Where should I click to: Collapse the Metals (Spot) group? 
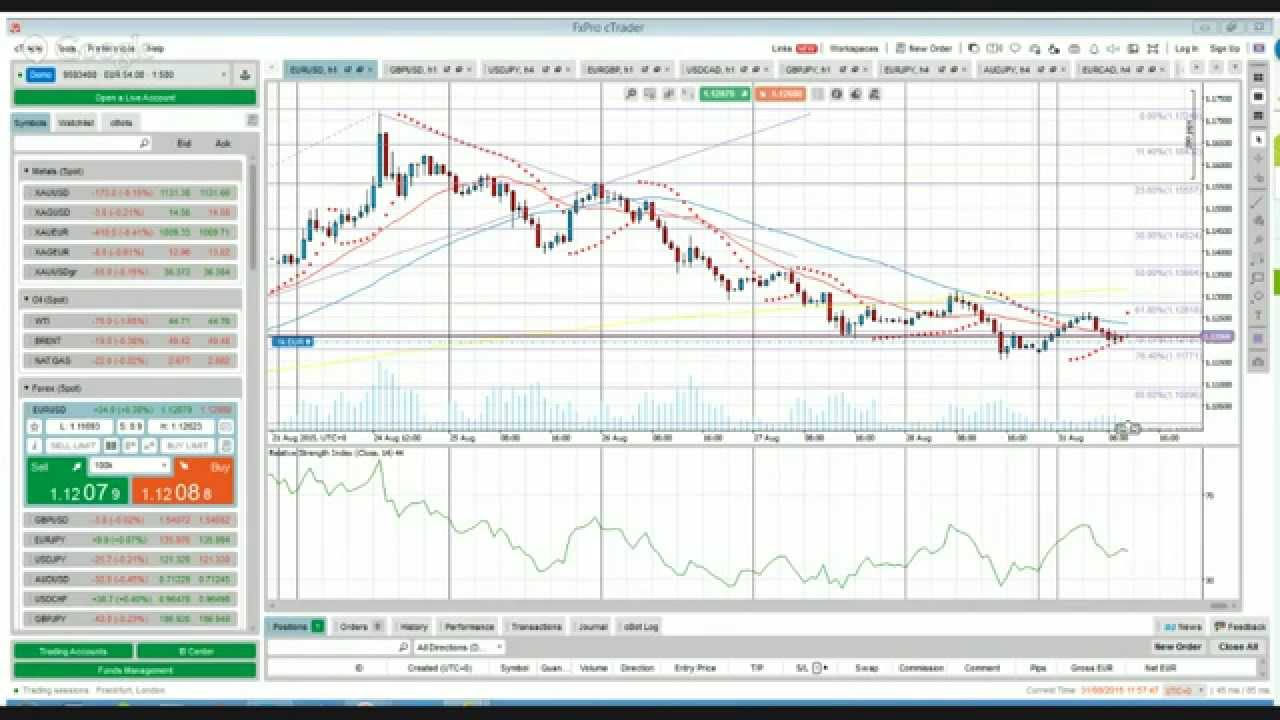click(129, 171)
